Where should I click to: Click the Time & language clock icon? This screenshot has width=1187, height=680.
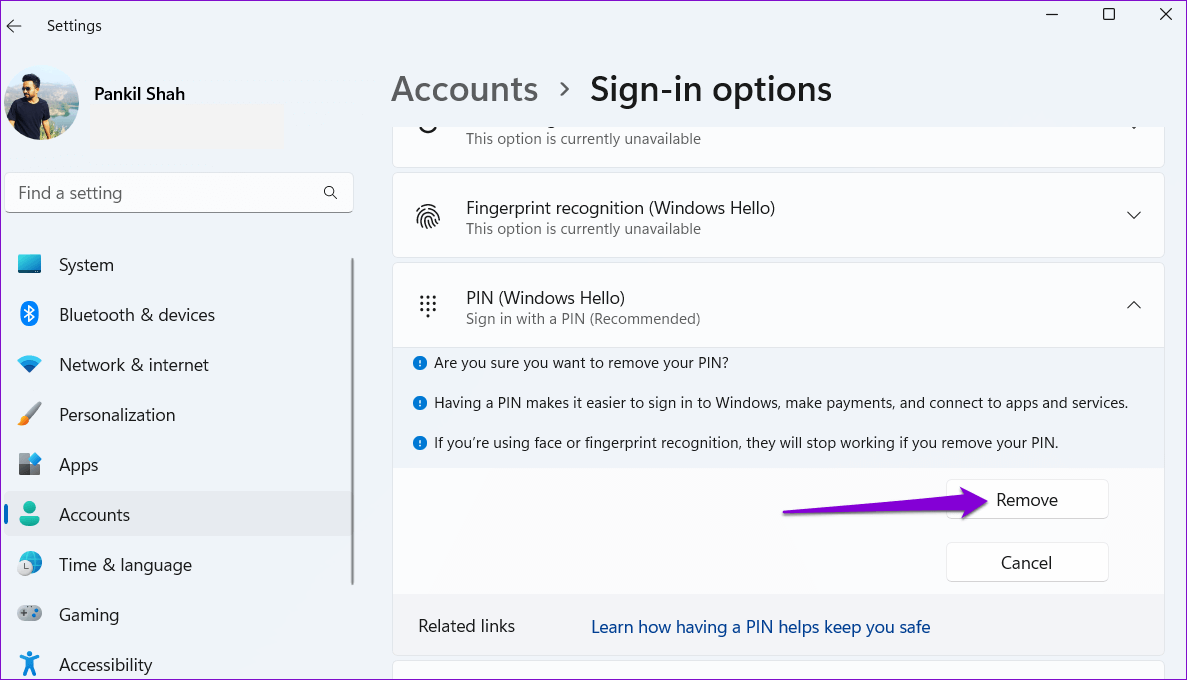30,564
